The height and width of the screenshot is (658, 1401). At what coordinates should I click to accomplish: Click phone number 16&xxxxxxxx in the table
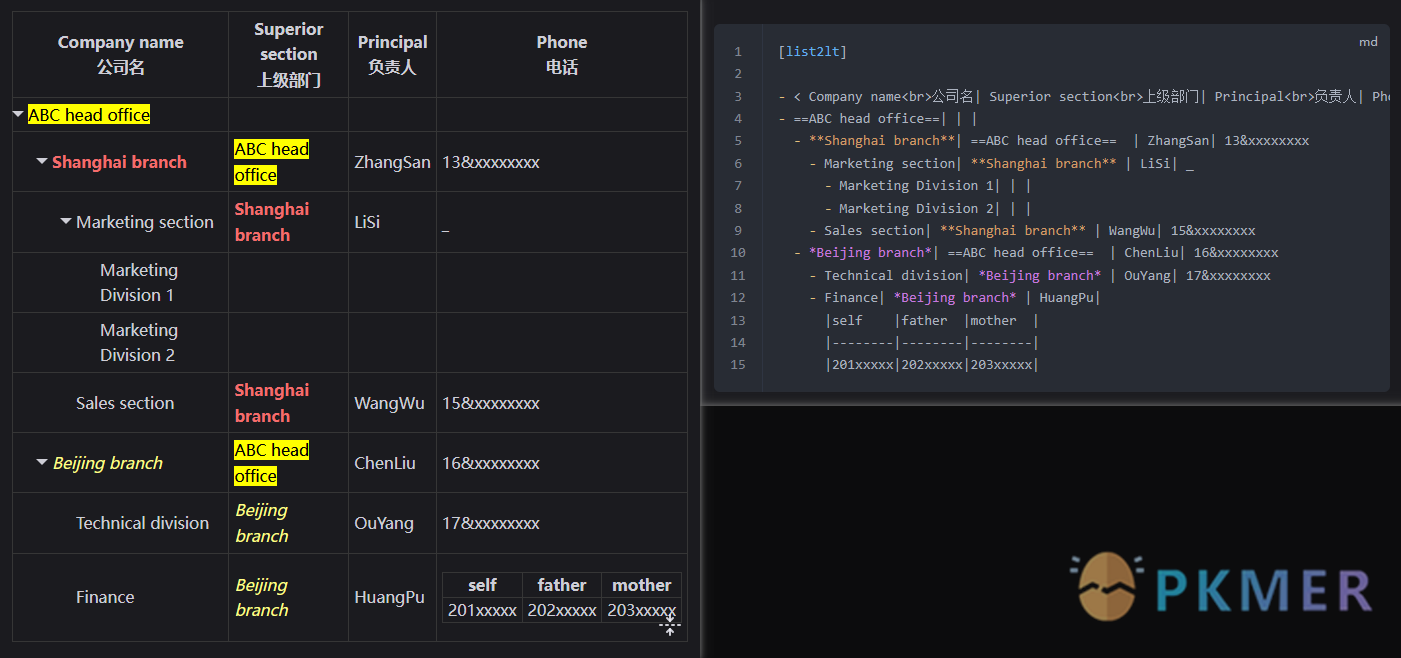pyautogui.click(x=491, y=463)
